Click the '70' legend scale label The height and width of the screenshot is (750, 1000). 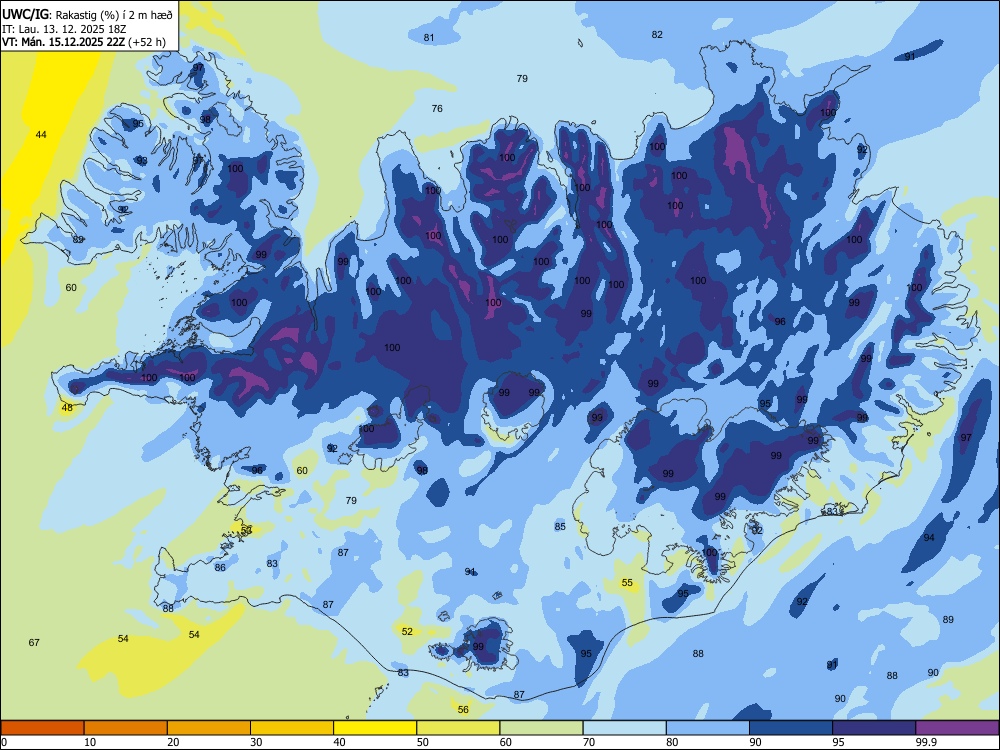click(589, 742)
